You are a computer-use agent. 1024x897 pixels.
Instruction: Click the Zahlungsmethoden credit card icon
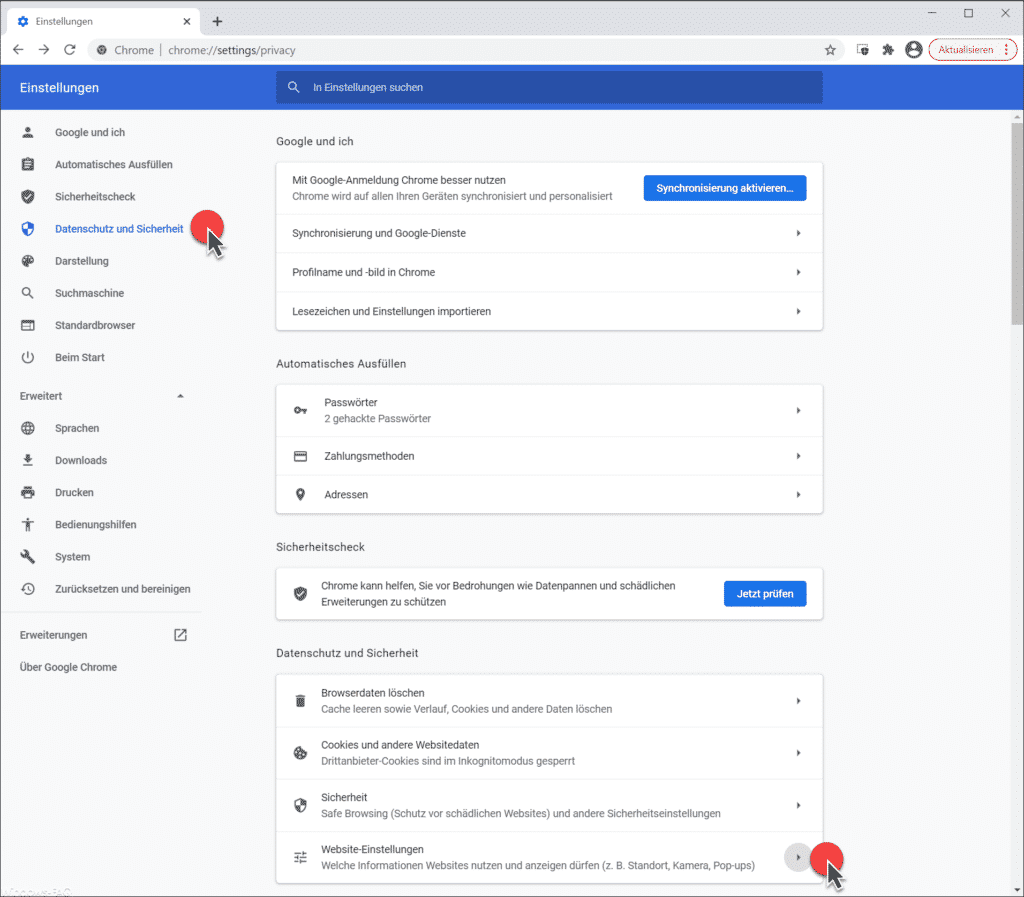point(300,456)
